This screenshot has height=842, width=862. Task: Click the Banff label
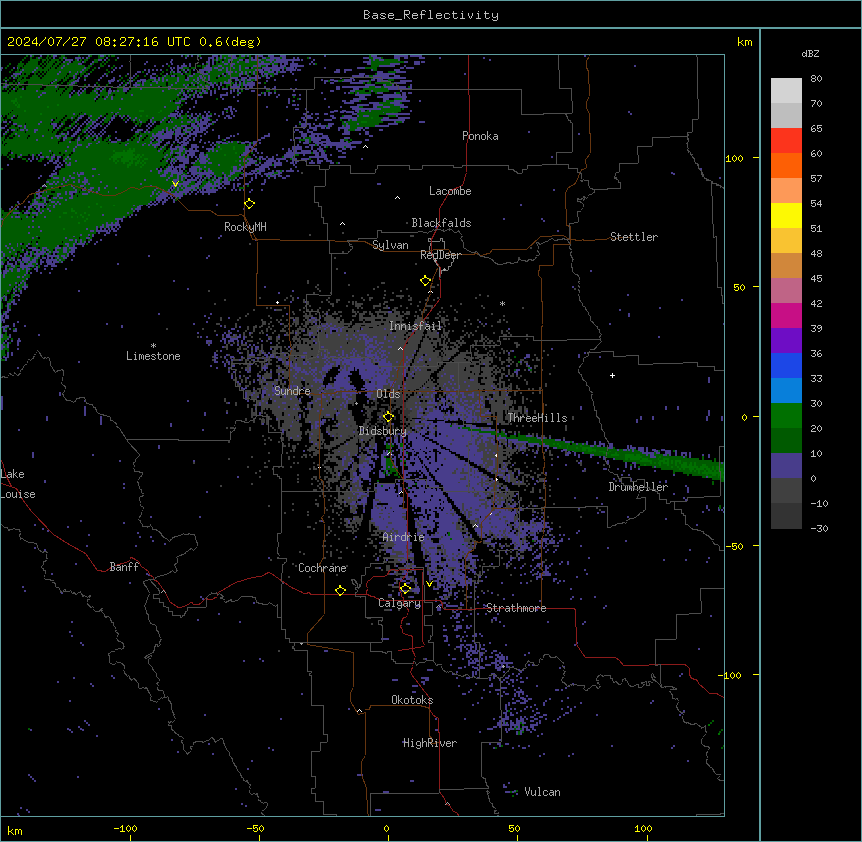[124, 567]
